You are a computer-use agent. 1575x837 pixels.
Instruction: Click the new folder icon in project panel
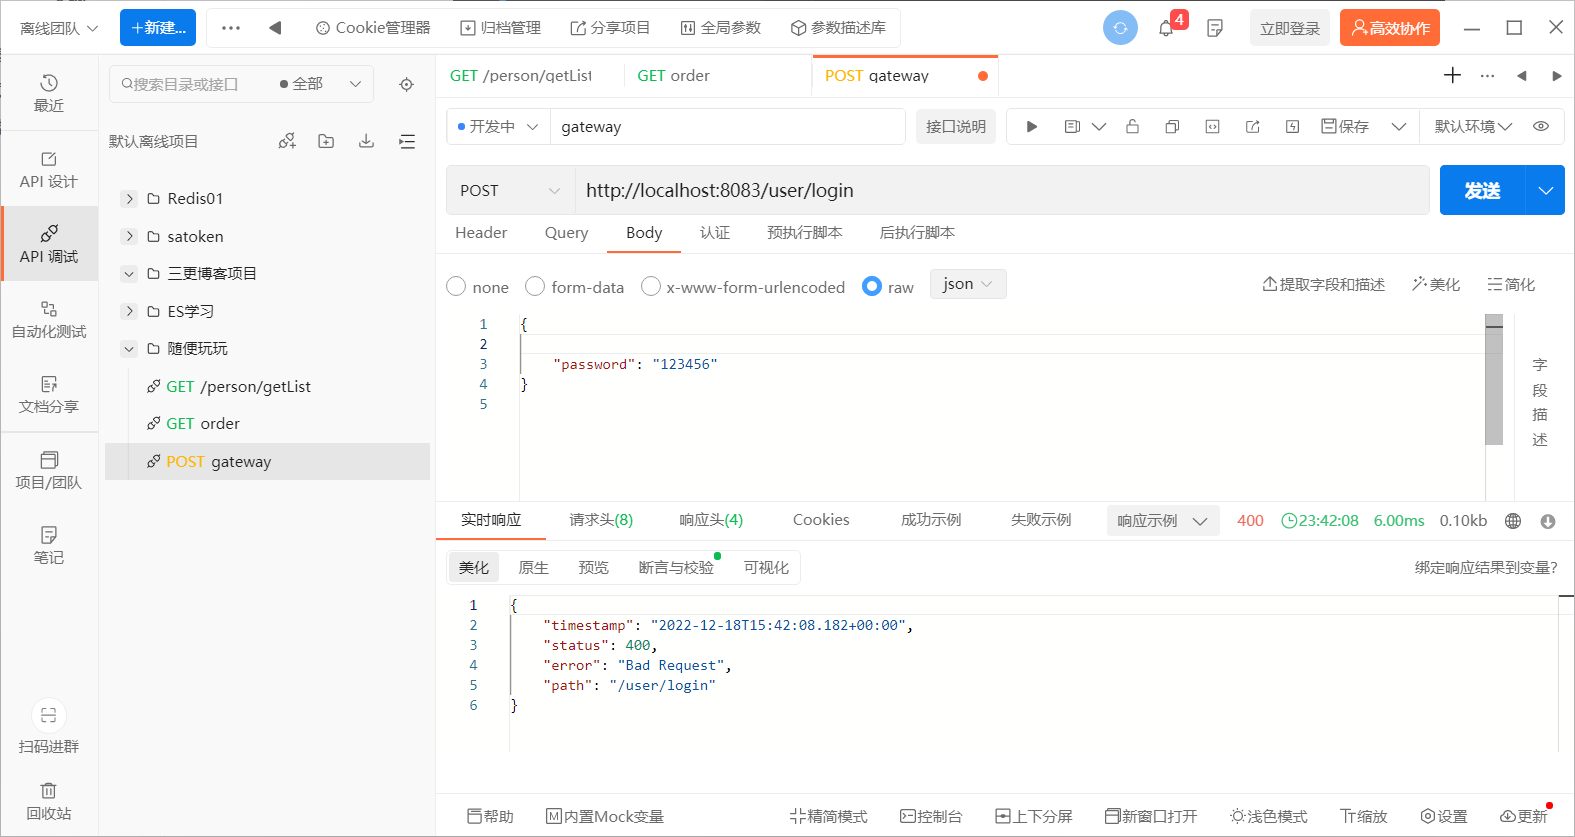click(326, 141)
